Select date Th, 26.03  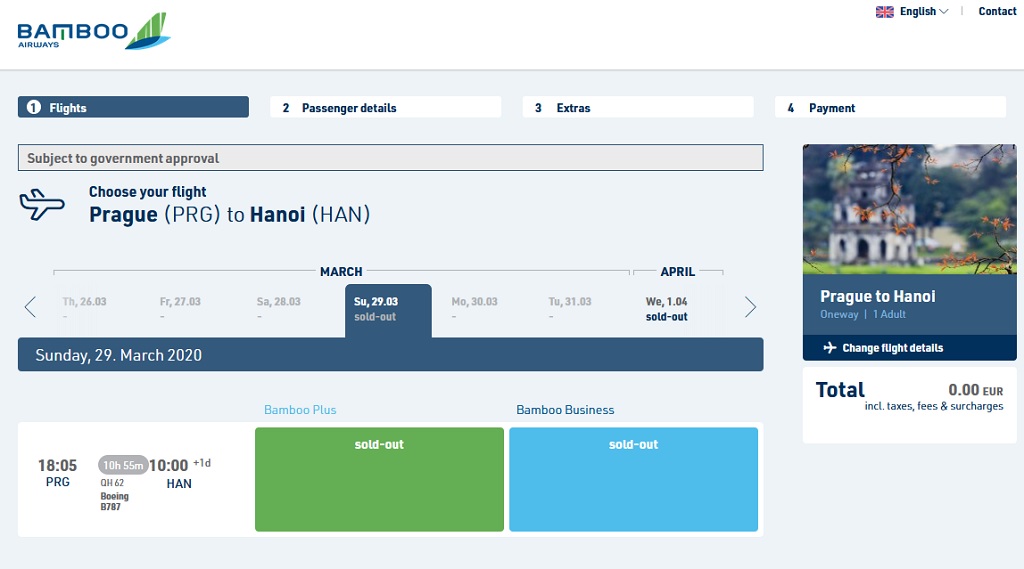tap(84, 309)
